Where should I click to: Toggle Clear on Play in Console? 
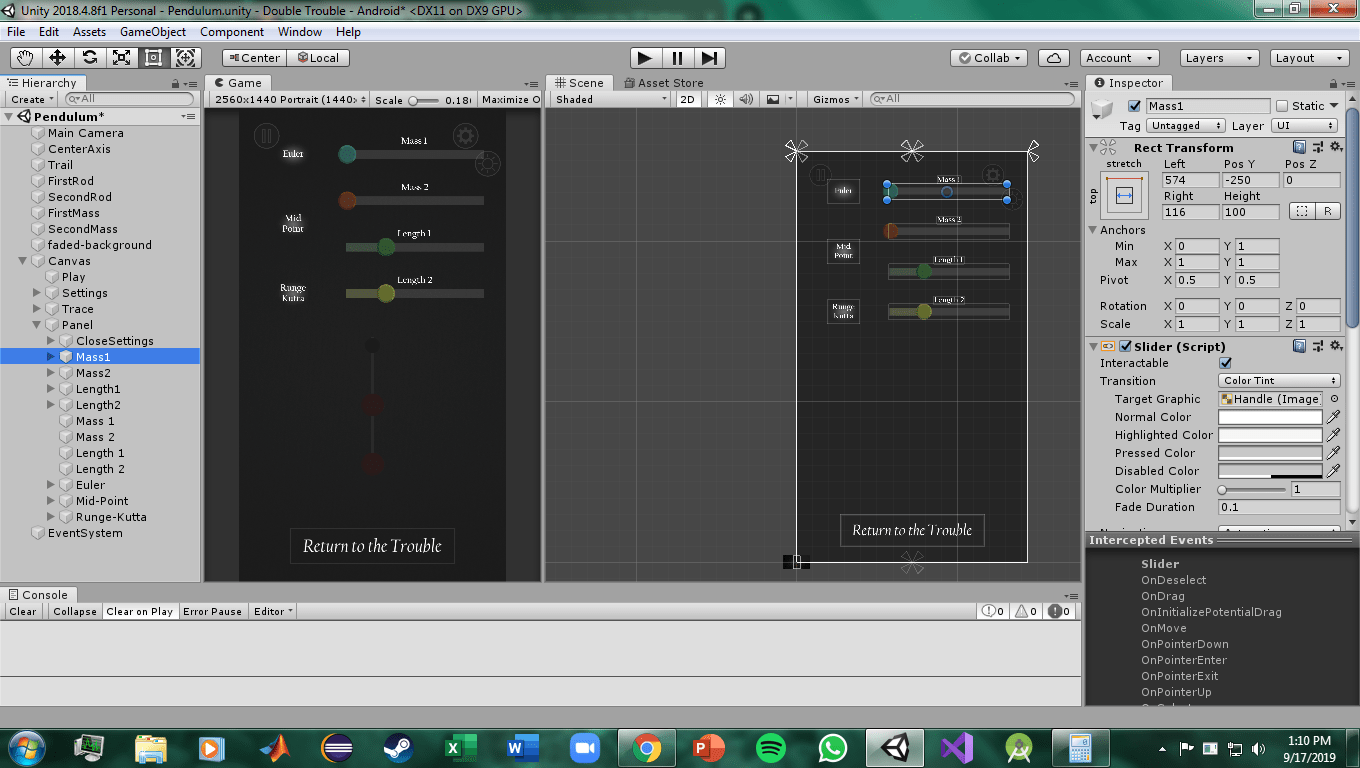[140, 611]
